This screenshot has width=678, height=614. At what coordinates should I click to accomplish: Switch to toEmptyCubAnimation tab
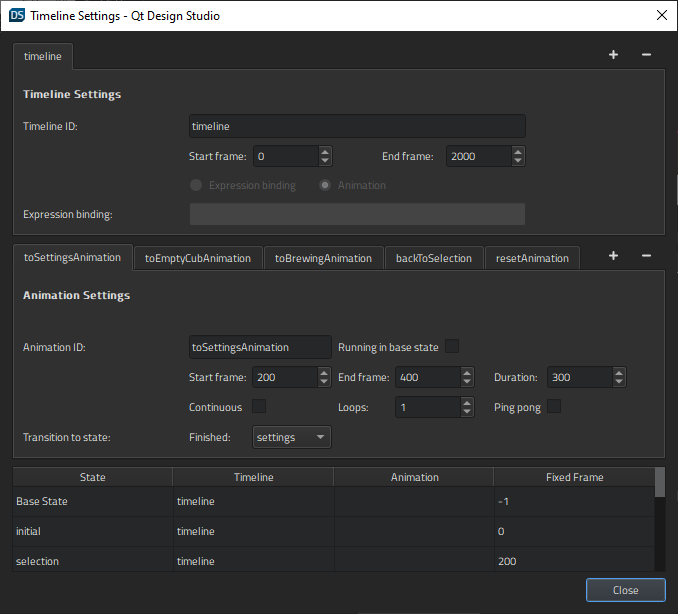(x=198, y=258)
